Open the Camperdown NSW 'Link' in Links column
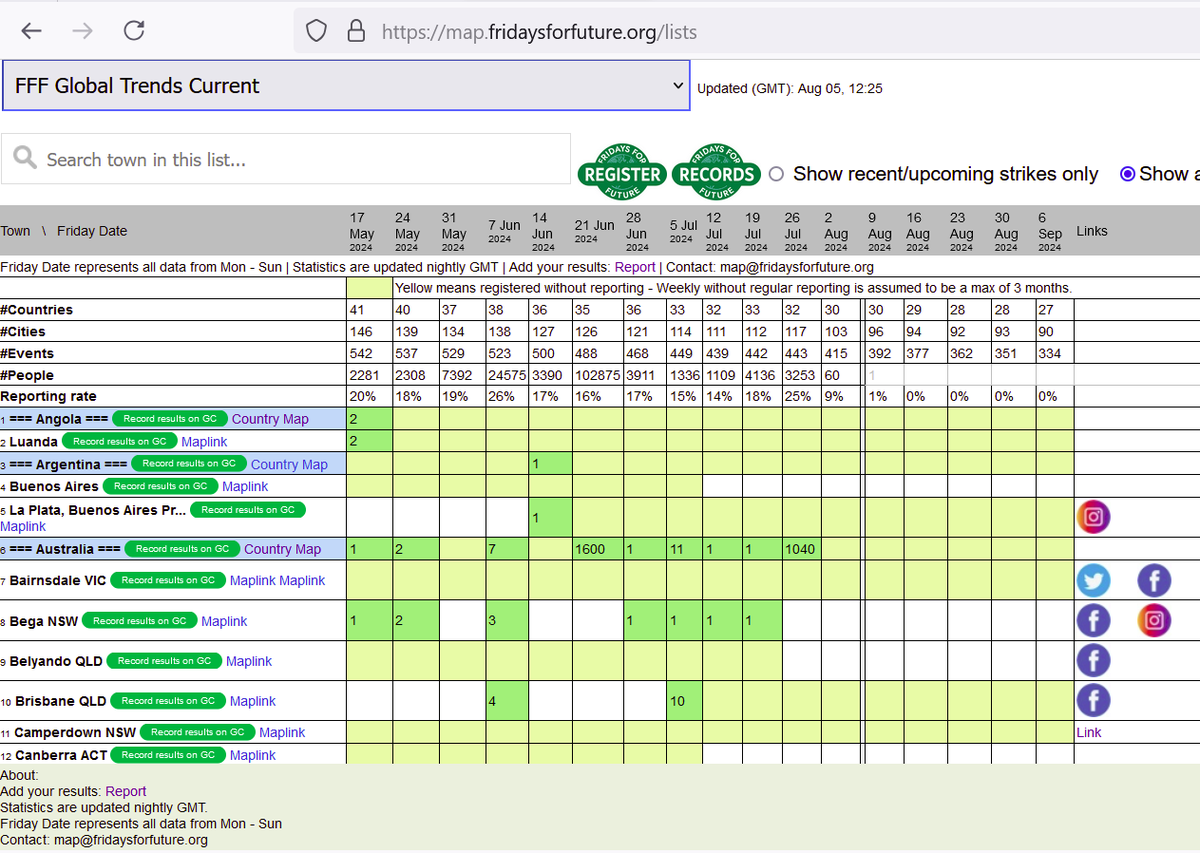Image resolution: width=1200 pixels, height=853 pixels. point(1089,733)
